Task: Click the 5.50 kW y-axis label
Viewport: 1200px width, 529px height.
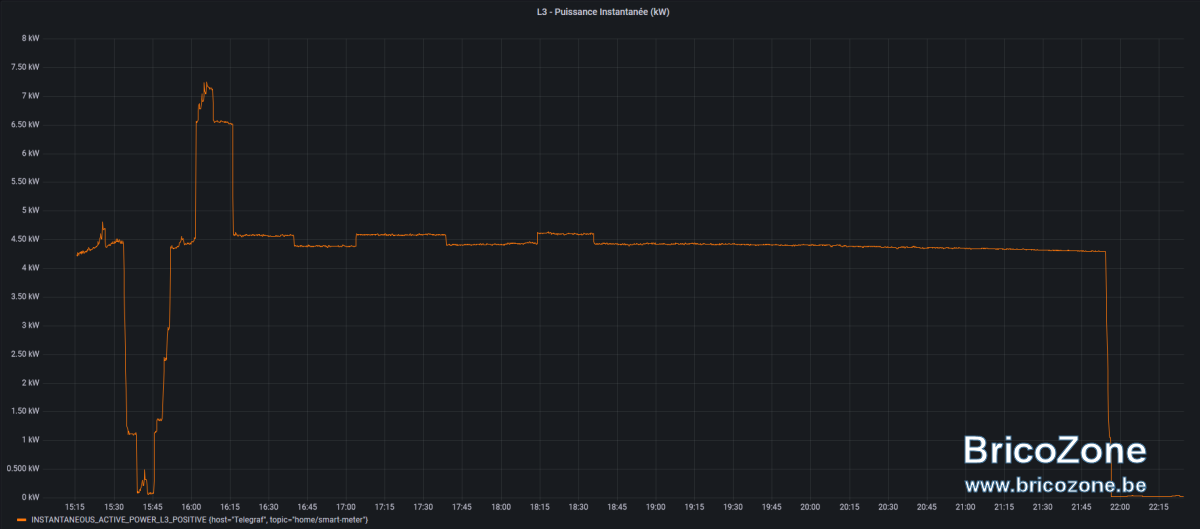Action: pyautogui.click(x=25, y=182)
